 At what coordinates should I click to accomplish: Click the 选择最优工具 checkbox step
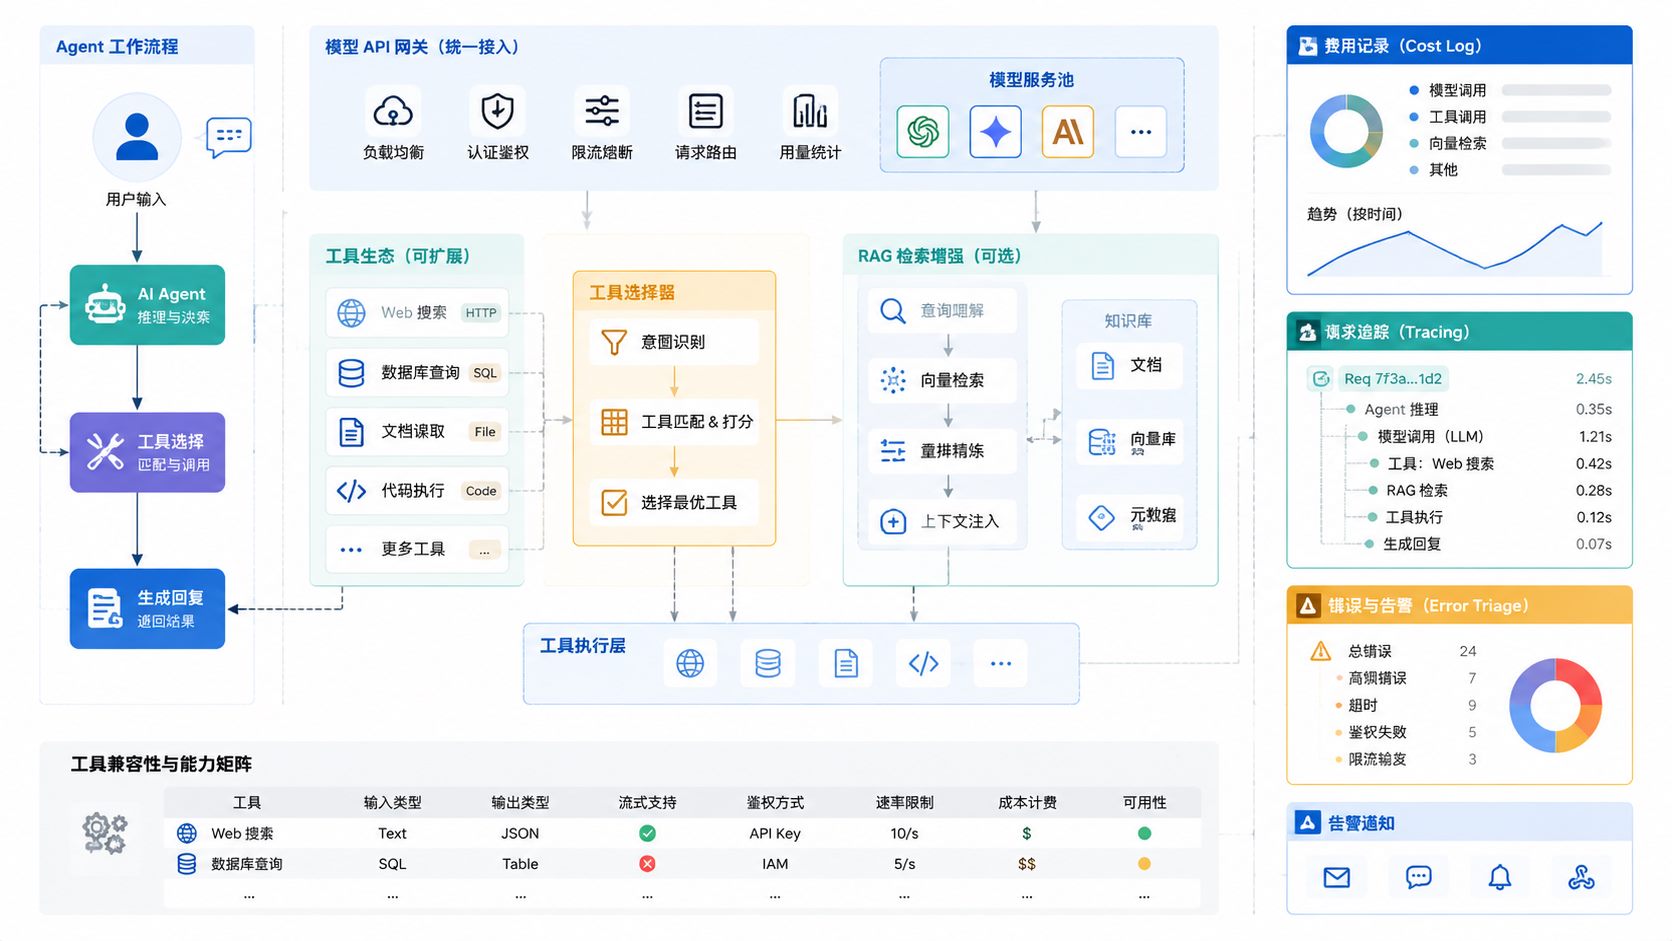[674, 502]
